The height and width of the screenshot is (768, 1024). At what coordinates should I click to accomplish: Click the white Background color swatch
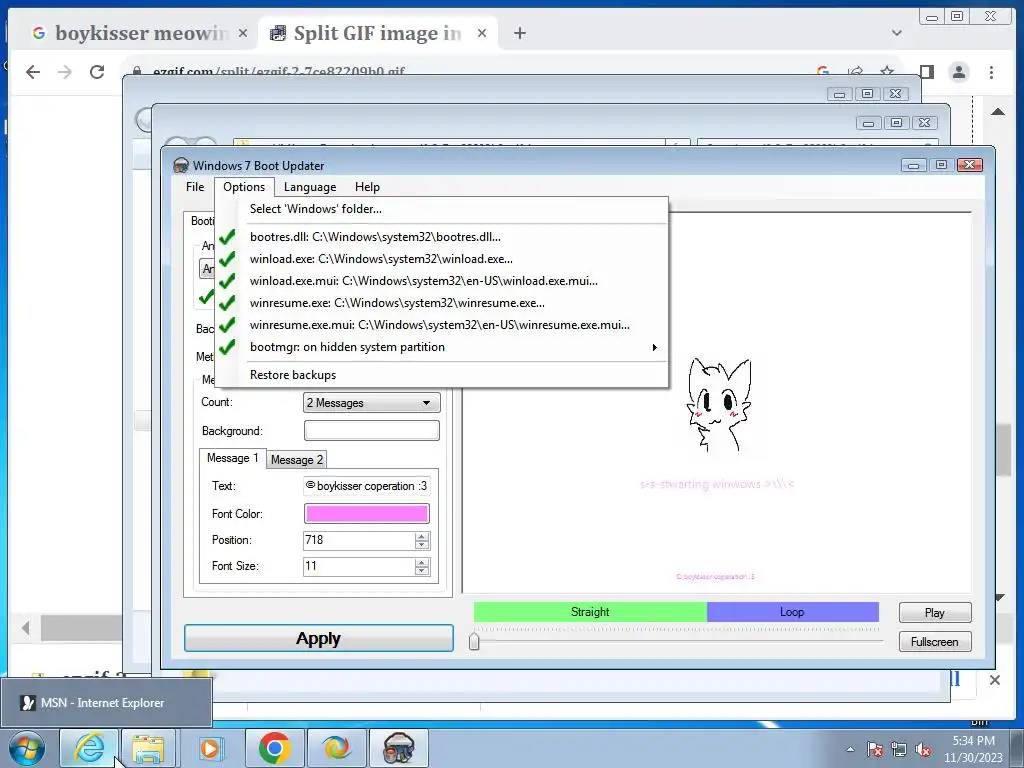tap(372, 430)
